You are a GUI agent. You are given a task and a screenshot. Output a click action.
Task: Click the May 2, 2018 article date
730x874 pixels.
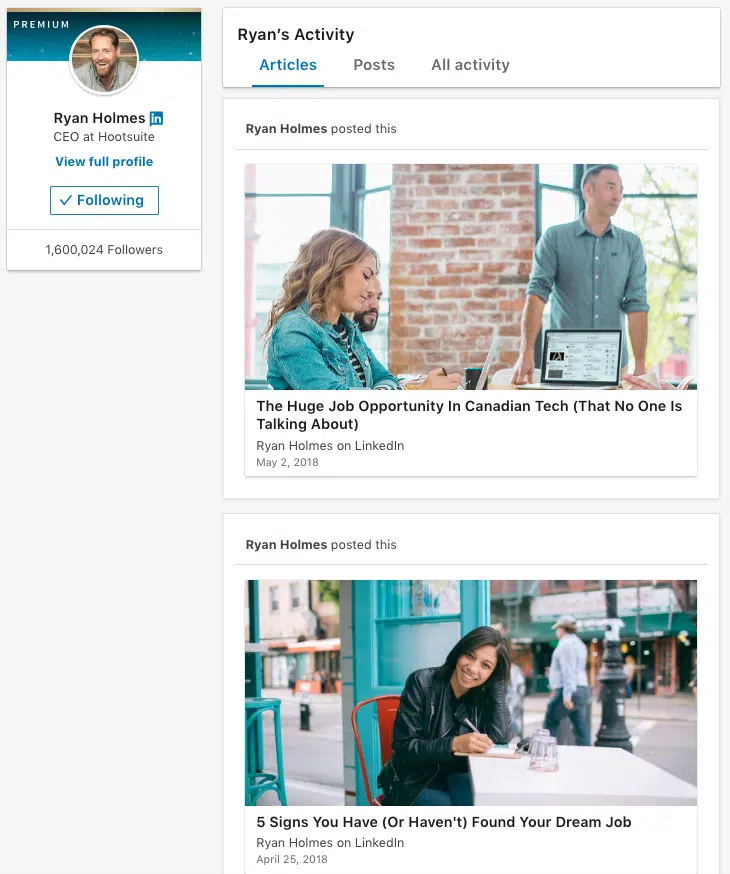click(288, 462)
